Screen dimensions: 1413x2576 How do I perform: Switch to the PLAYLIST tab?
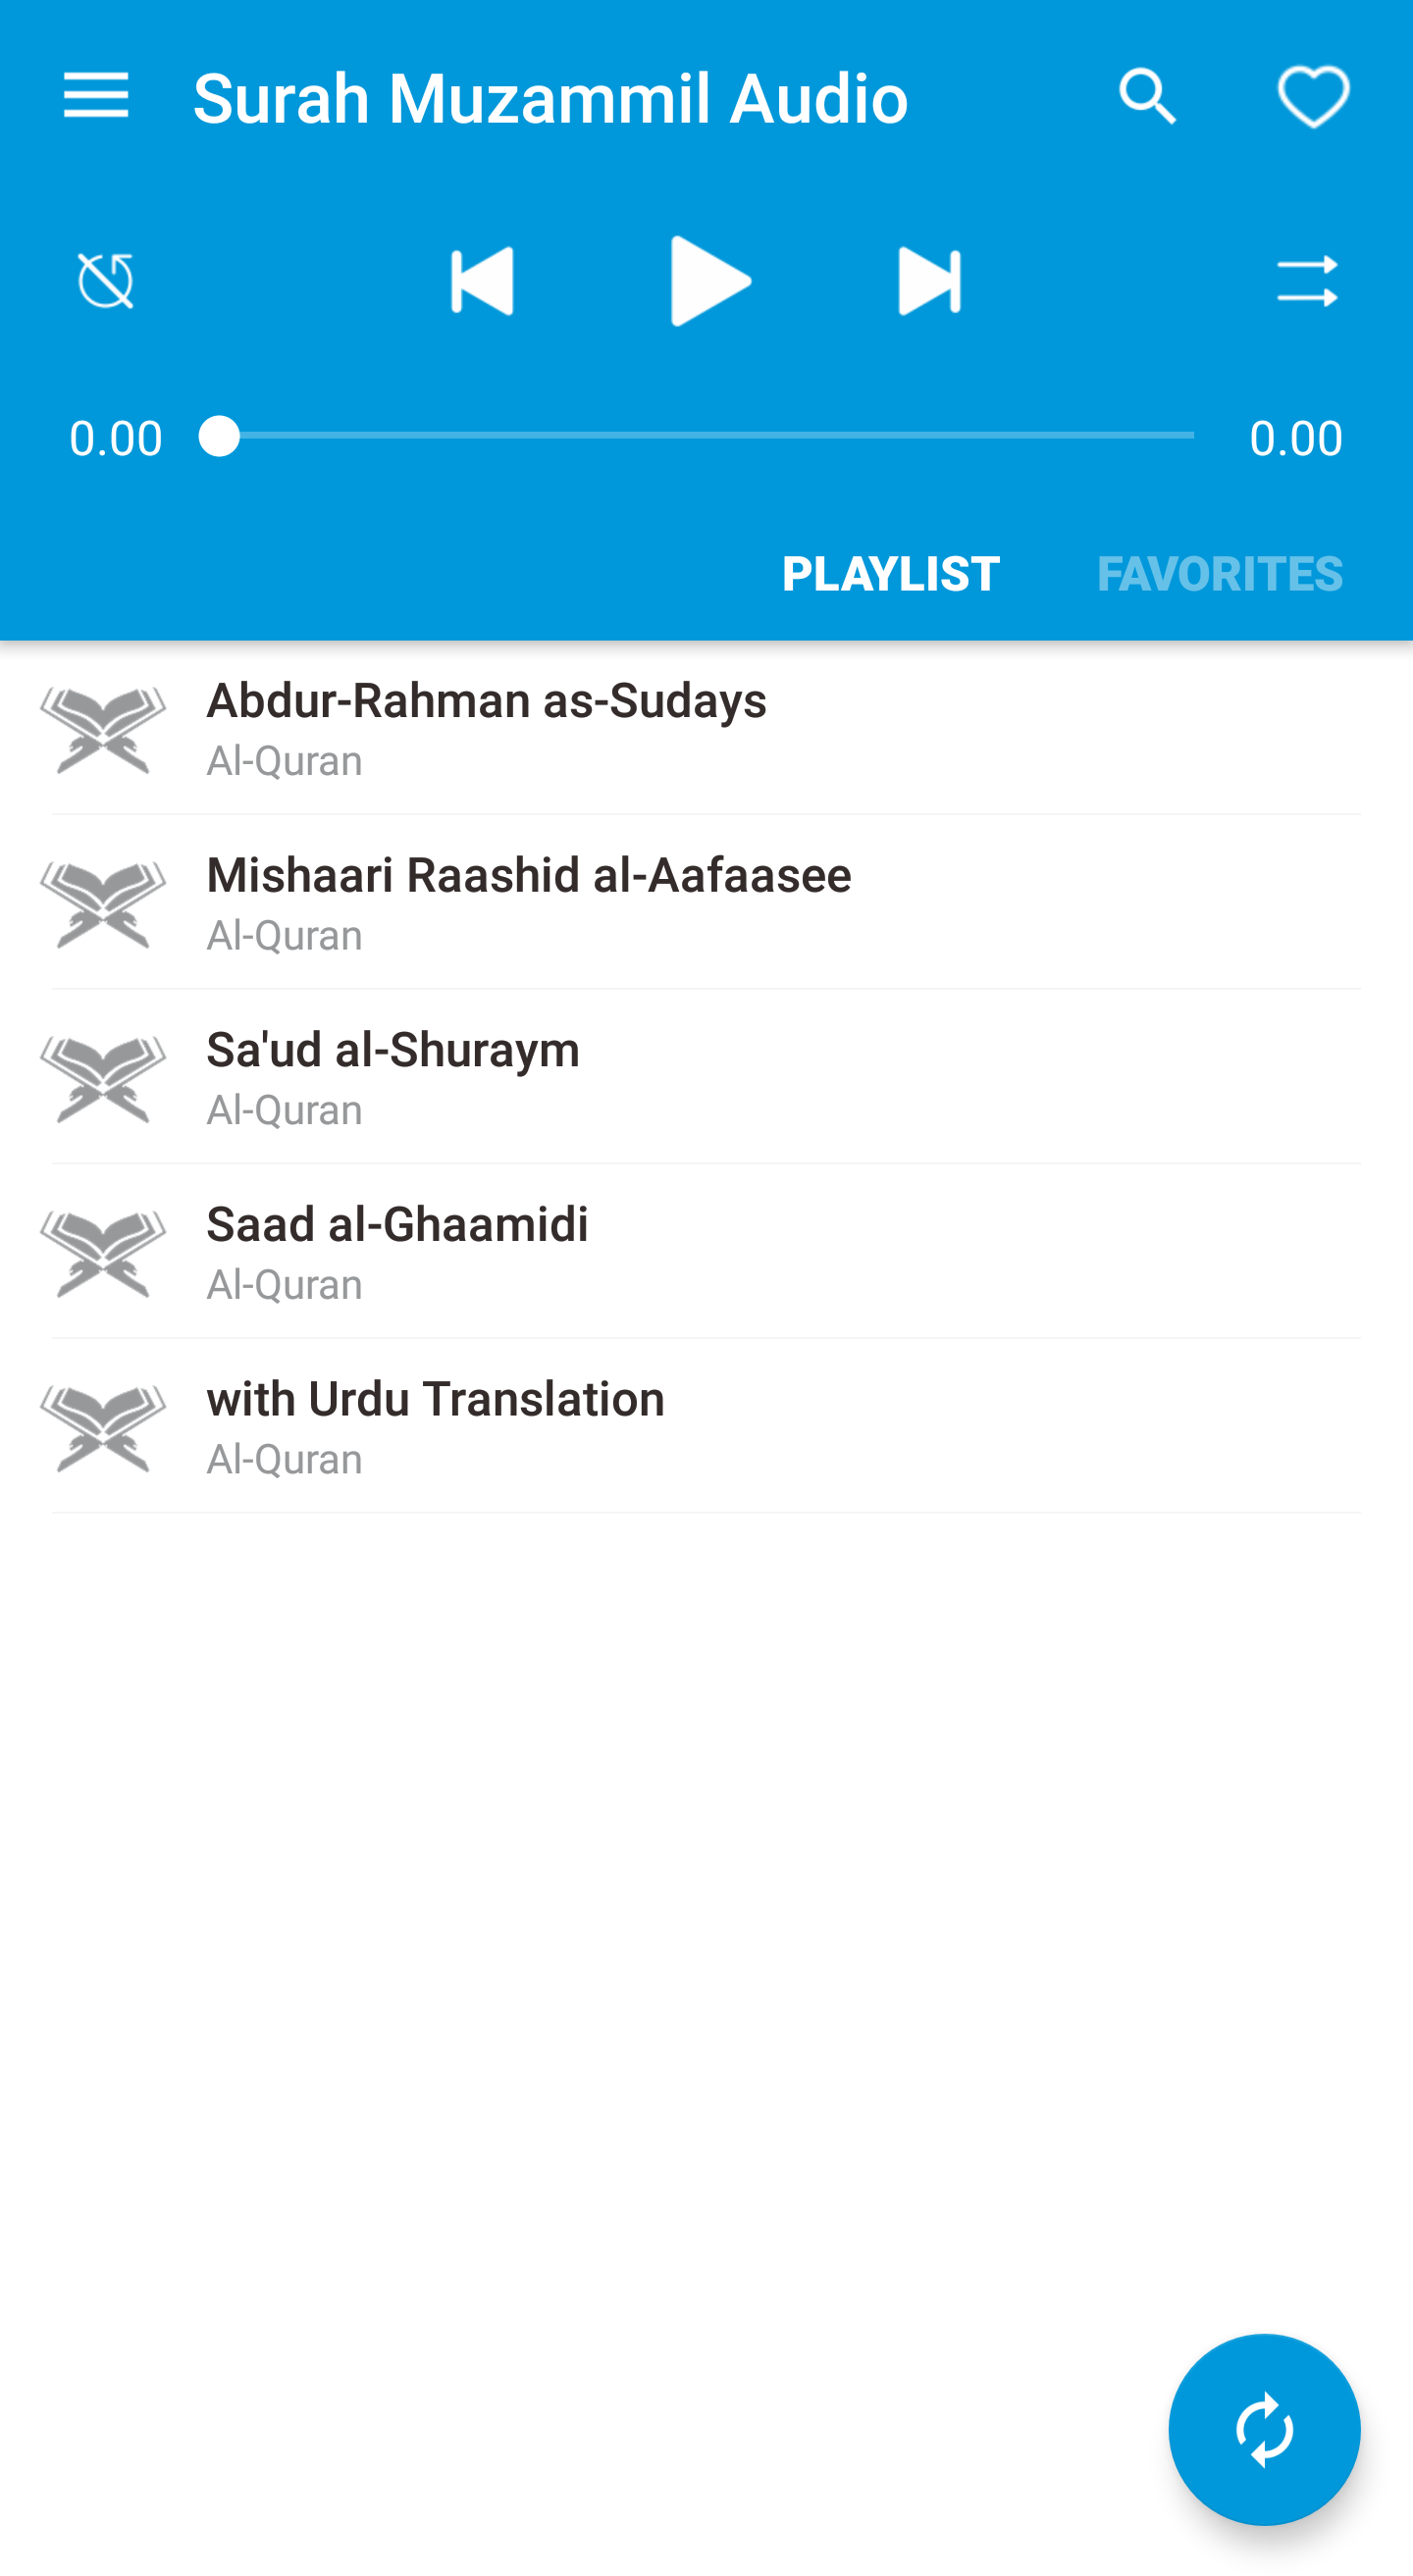[x=890, y=573]
